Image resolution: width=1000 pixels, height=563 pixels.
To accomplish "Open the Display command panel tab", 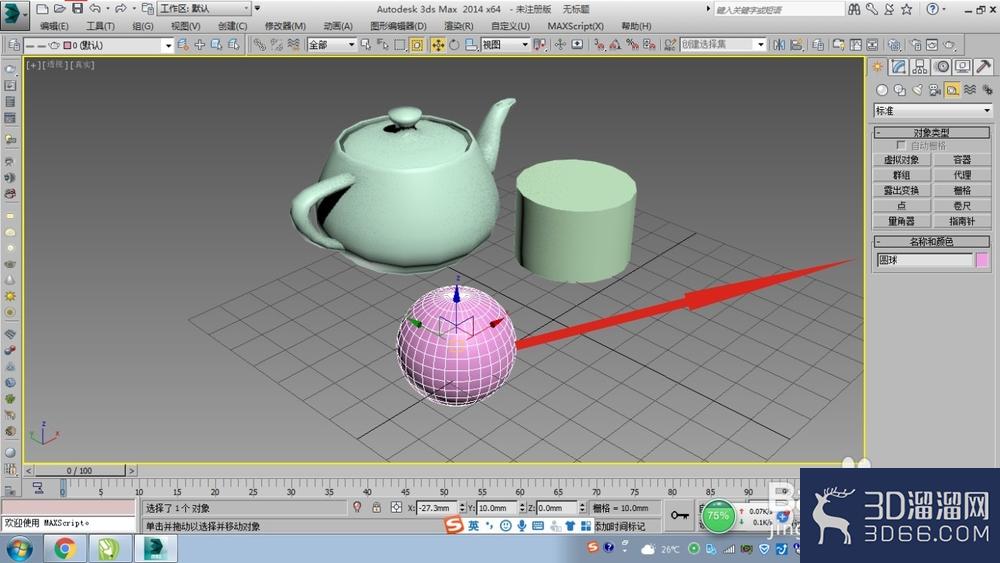I will pyautogui.click(x=962, y=66).
